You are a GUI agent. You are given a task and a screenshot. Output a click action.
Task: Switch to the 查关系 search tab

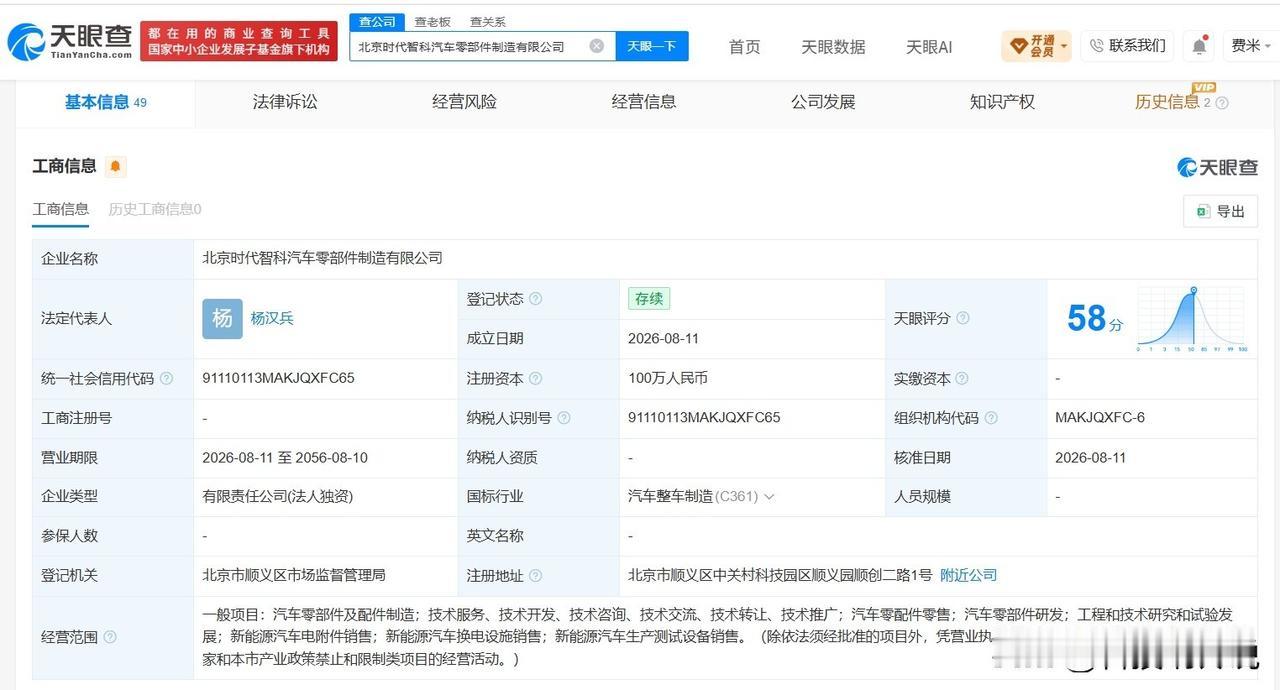point(488,21)
